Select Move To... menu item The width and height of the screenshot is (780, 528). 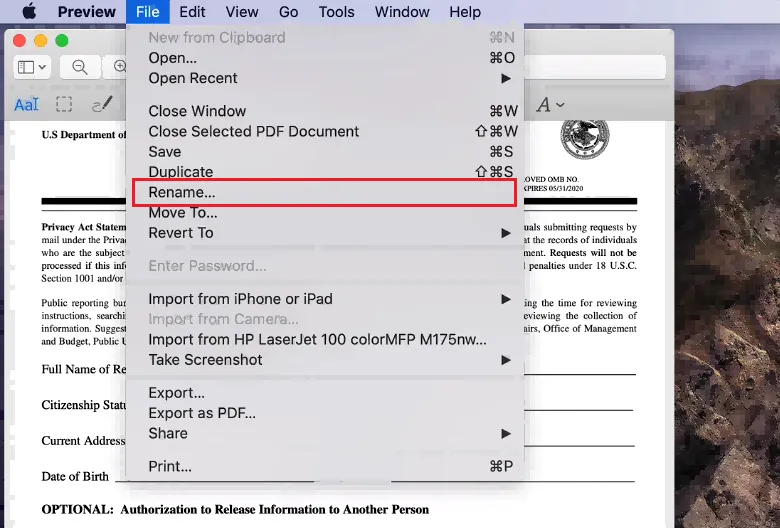pos(325,212)
